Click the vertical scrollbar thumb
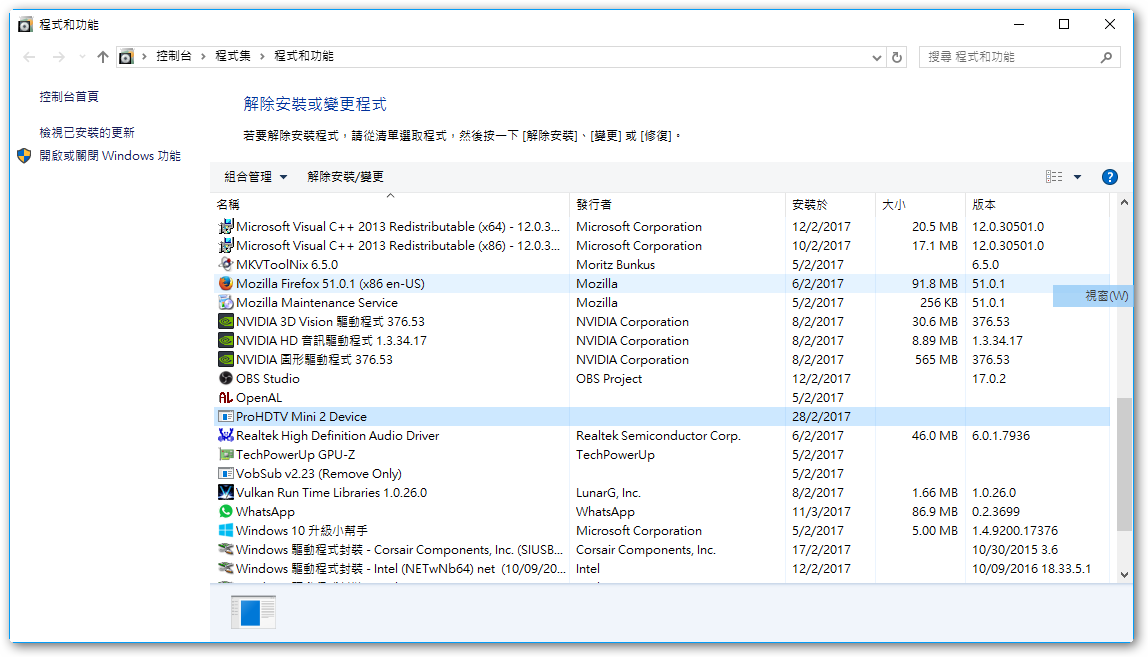The width and height of the screenshot is (1148, 657). tap(1125, 464)
